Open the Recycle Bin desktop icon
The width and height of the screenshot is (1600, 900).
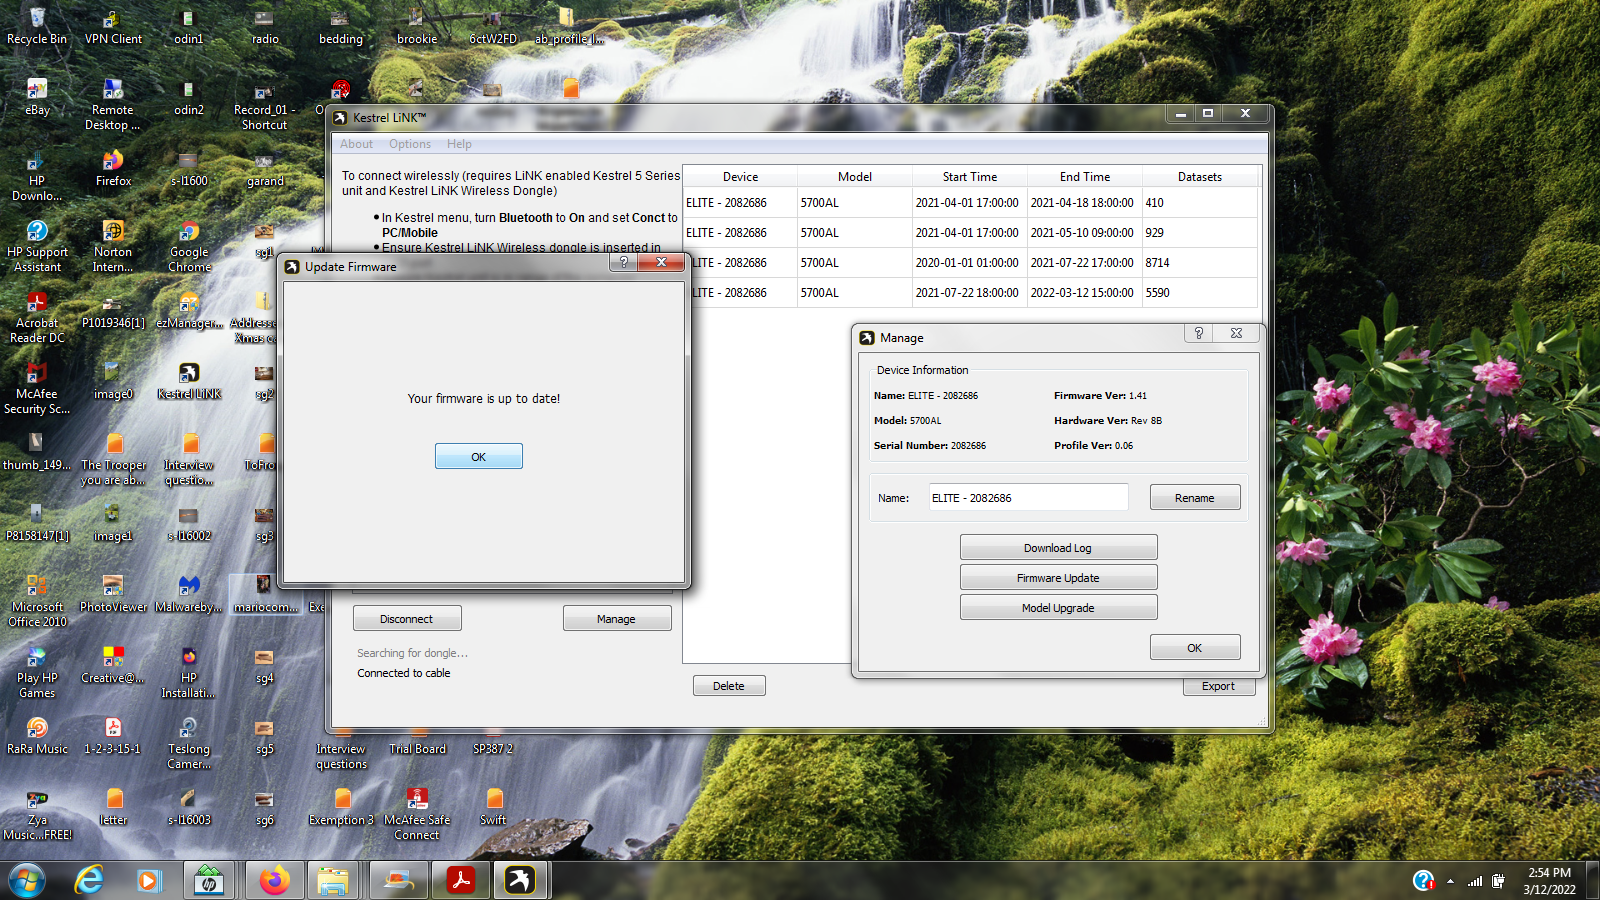tap(37, 26)
